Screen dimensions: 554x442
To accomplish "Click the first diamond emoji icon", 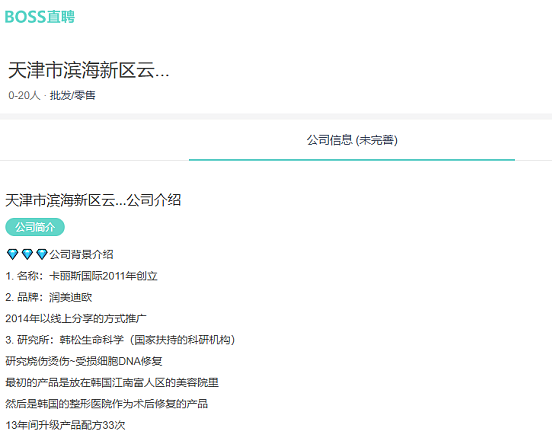I will point(12,254).
